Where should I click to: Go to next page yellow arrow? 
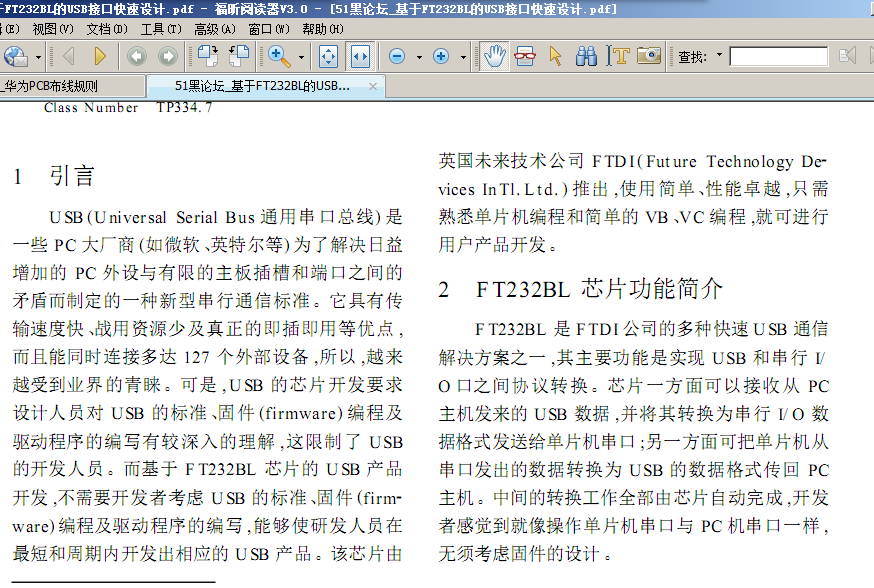(100, 56)
